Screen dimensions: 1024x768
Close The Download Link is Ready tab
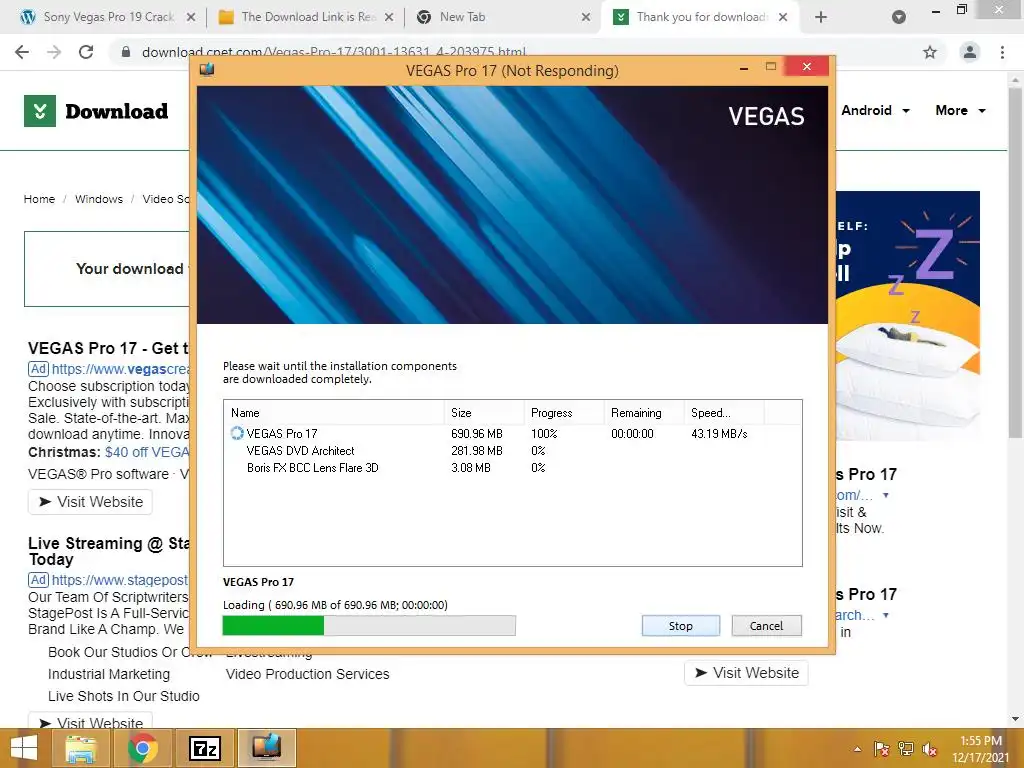389,17
